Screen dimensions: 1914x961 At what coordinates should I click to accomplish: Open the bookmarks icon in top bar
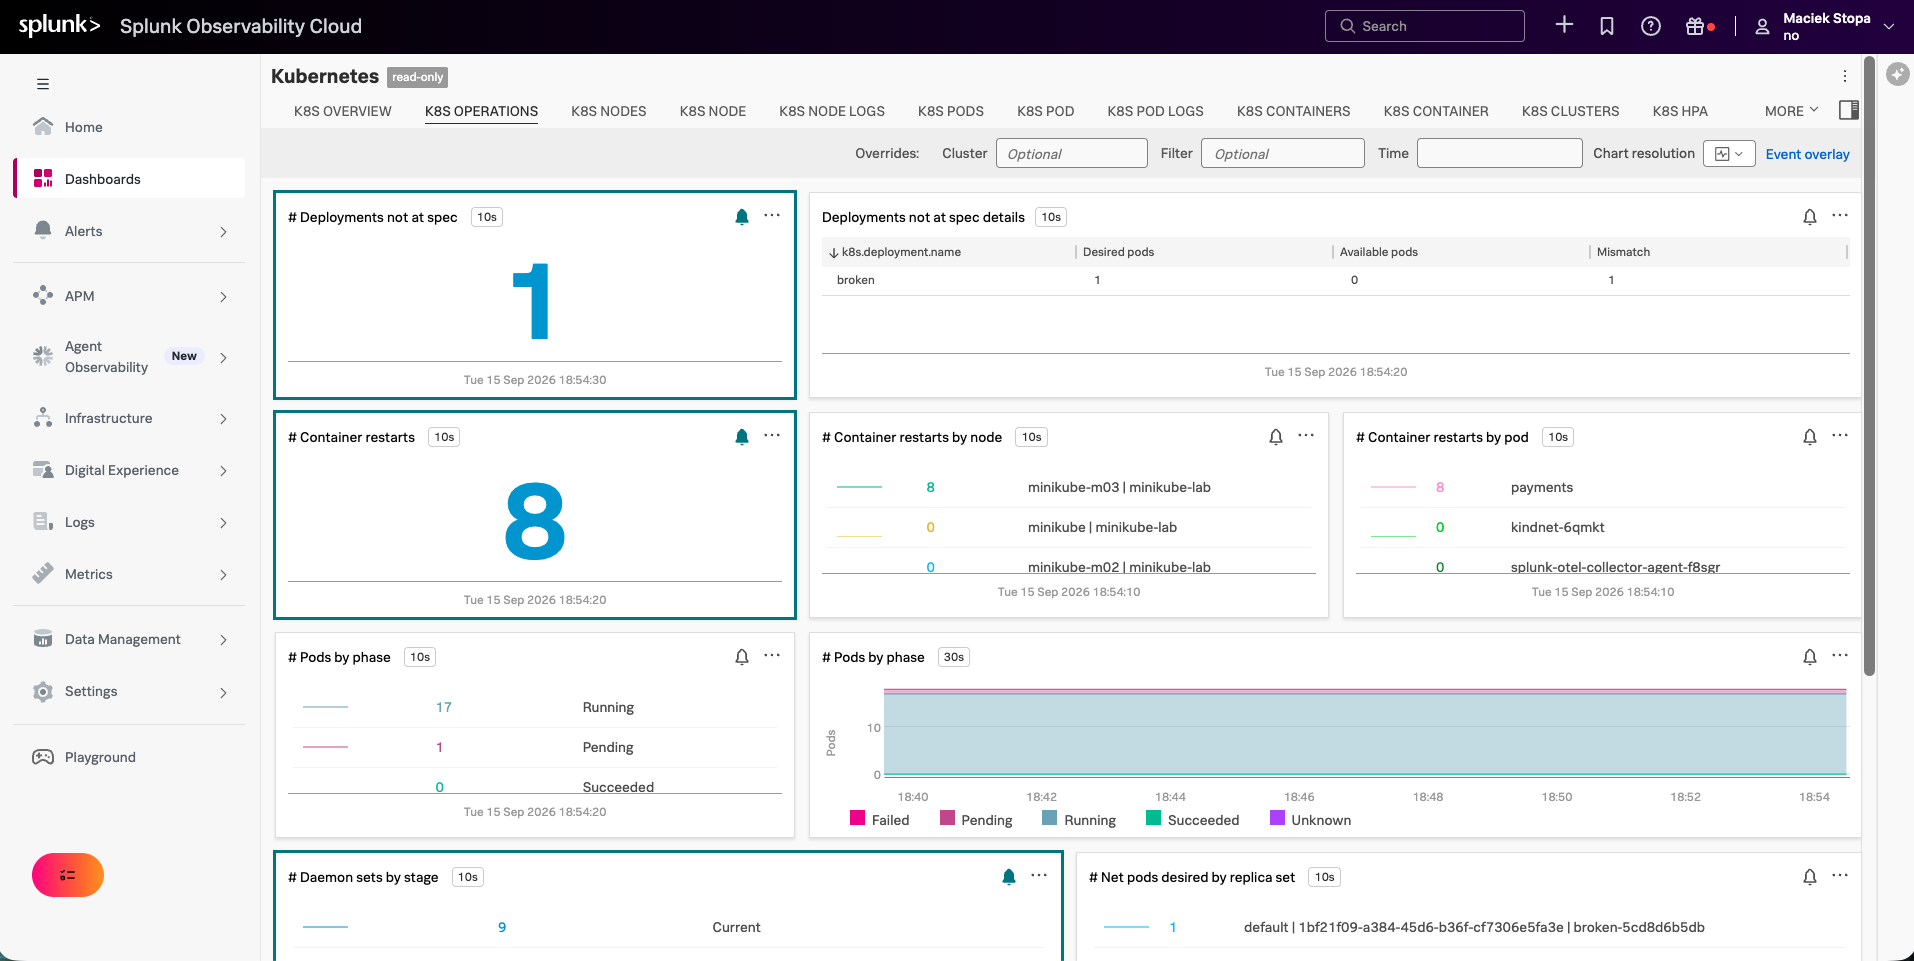point(1607,26)
